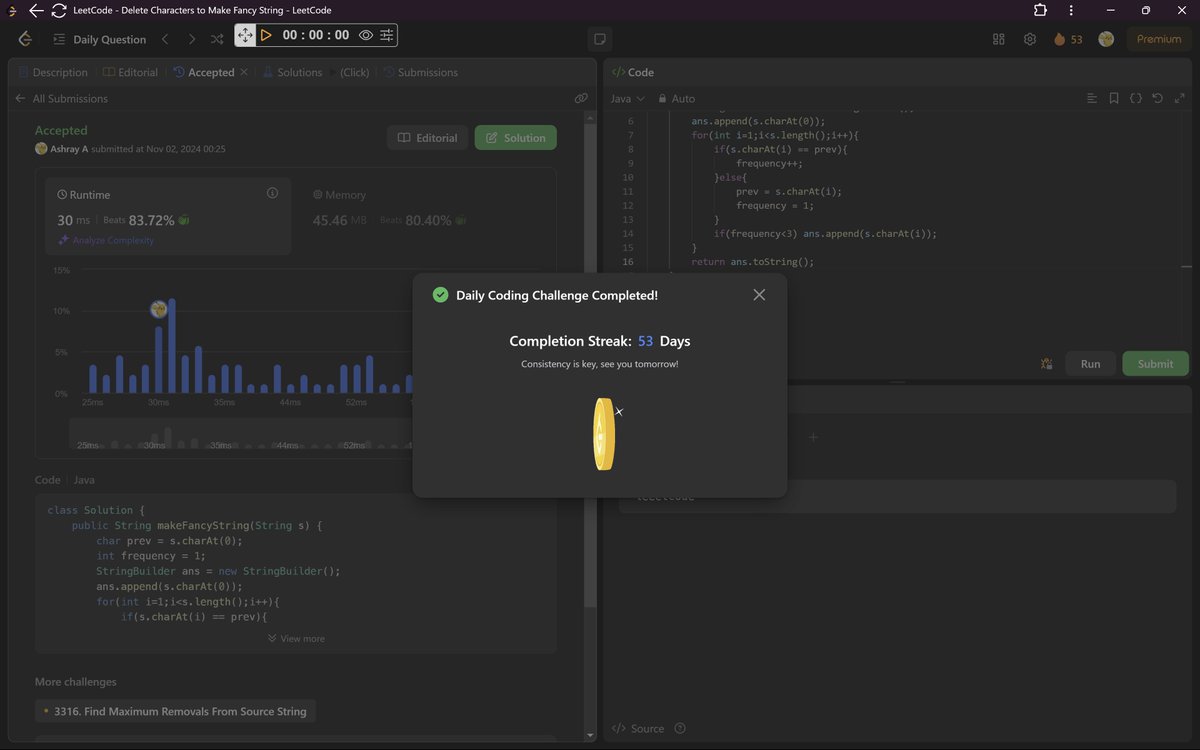The height and width of the screenshot is (750, 1200).
Task: Click the debugger bug icon beside Run
Action: coord(1046,364)
